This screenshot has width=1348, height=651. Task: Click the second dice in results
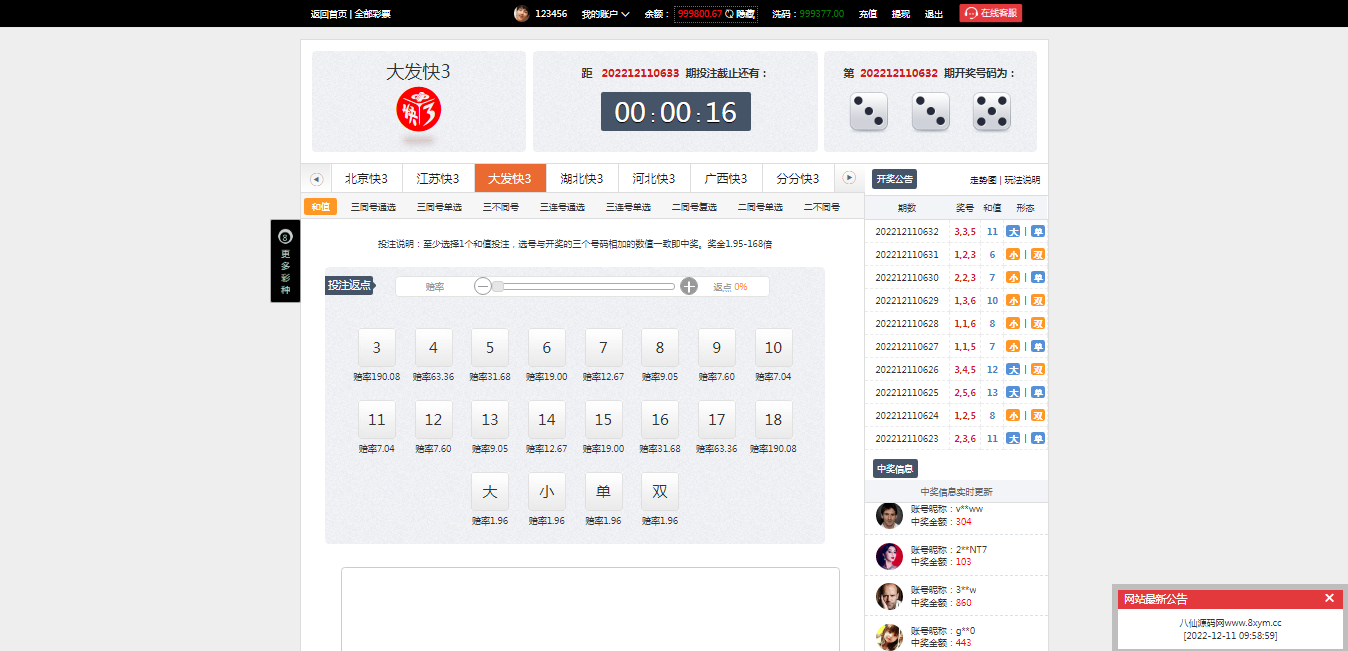click(930, 111)
